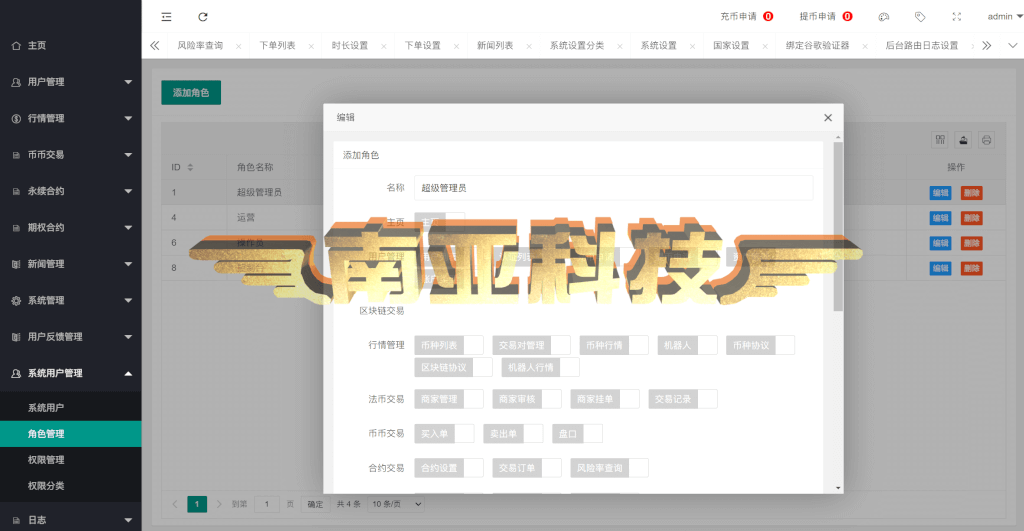Expand the 日志 sidebar menu
This screenshot has height=531, width=1024.
(71, 520)
